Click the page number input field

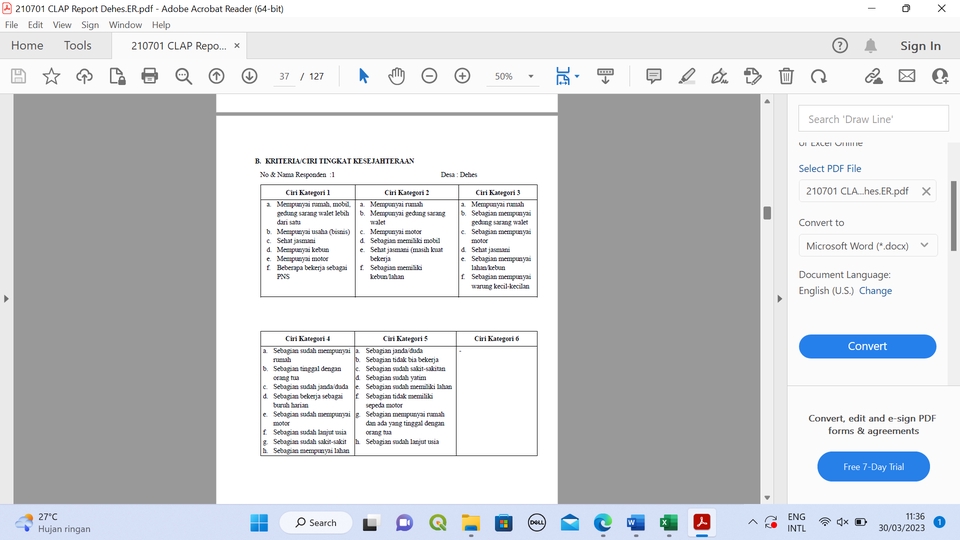point(284,77)
